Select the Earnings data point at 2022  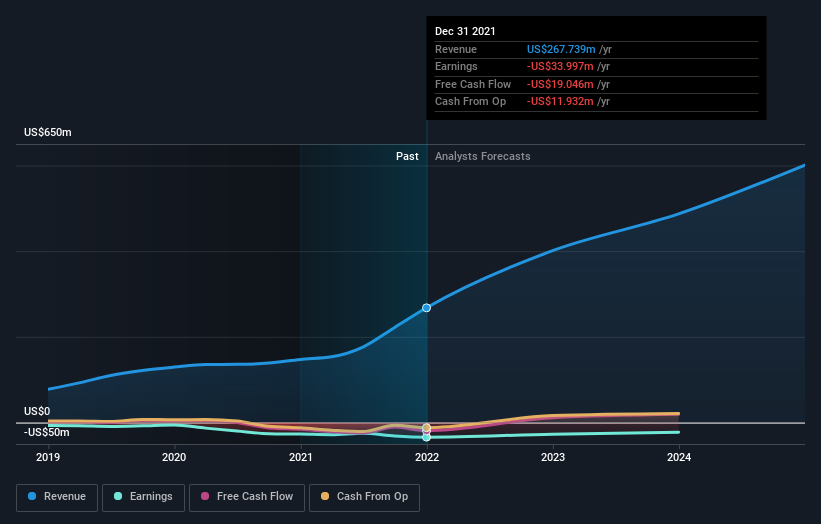[427, 437]
